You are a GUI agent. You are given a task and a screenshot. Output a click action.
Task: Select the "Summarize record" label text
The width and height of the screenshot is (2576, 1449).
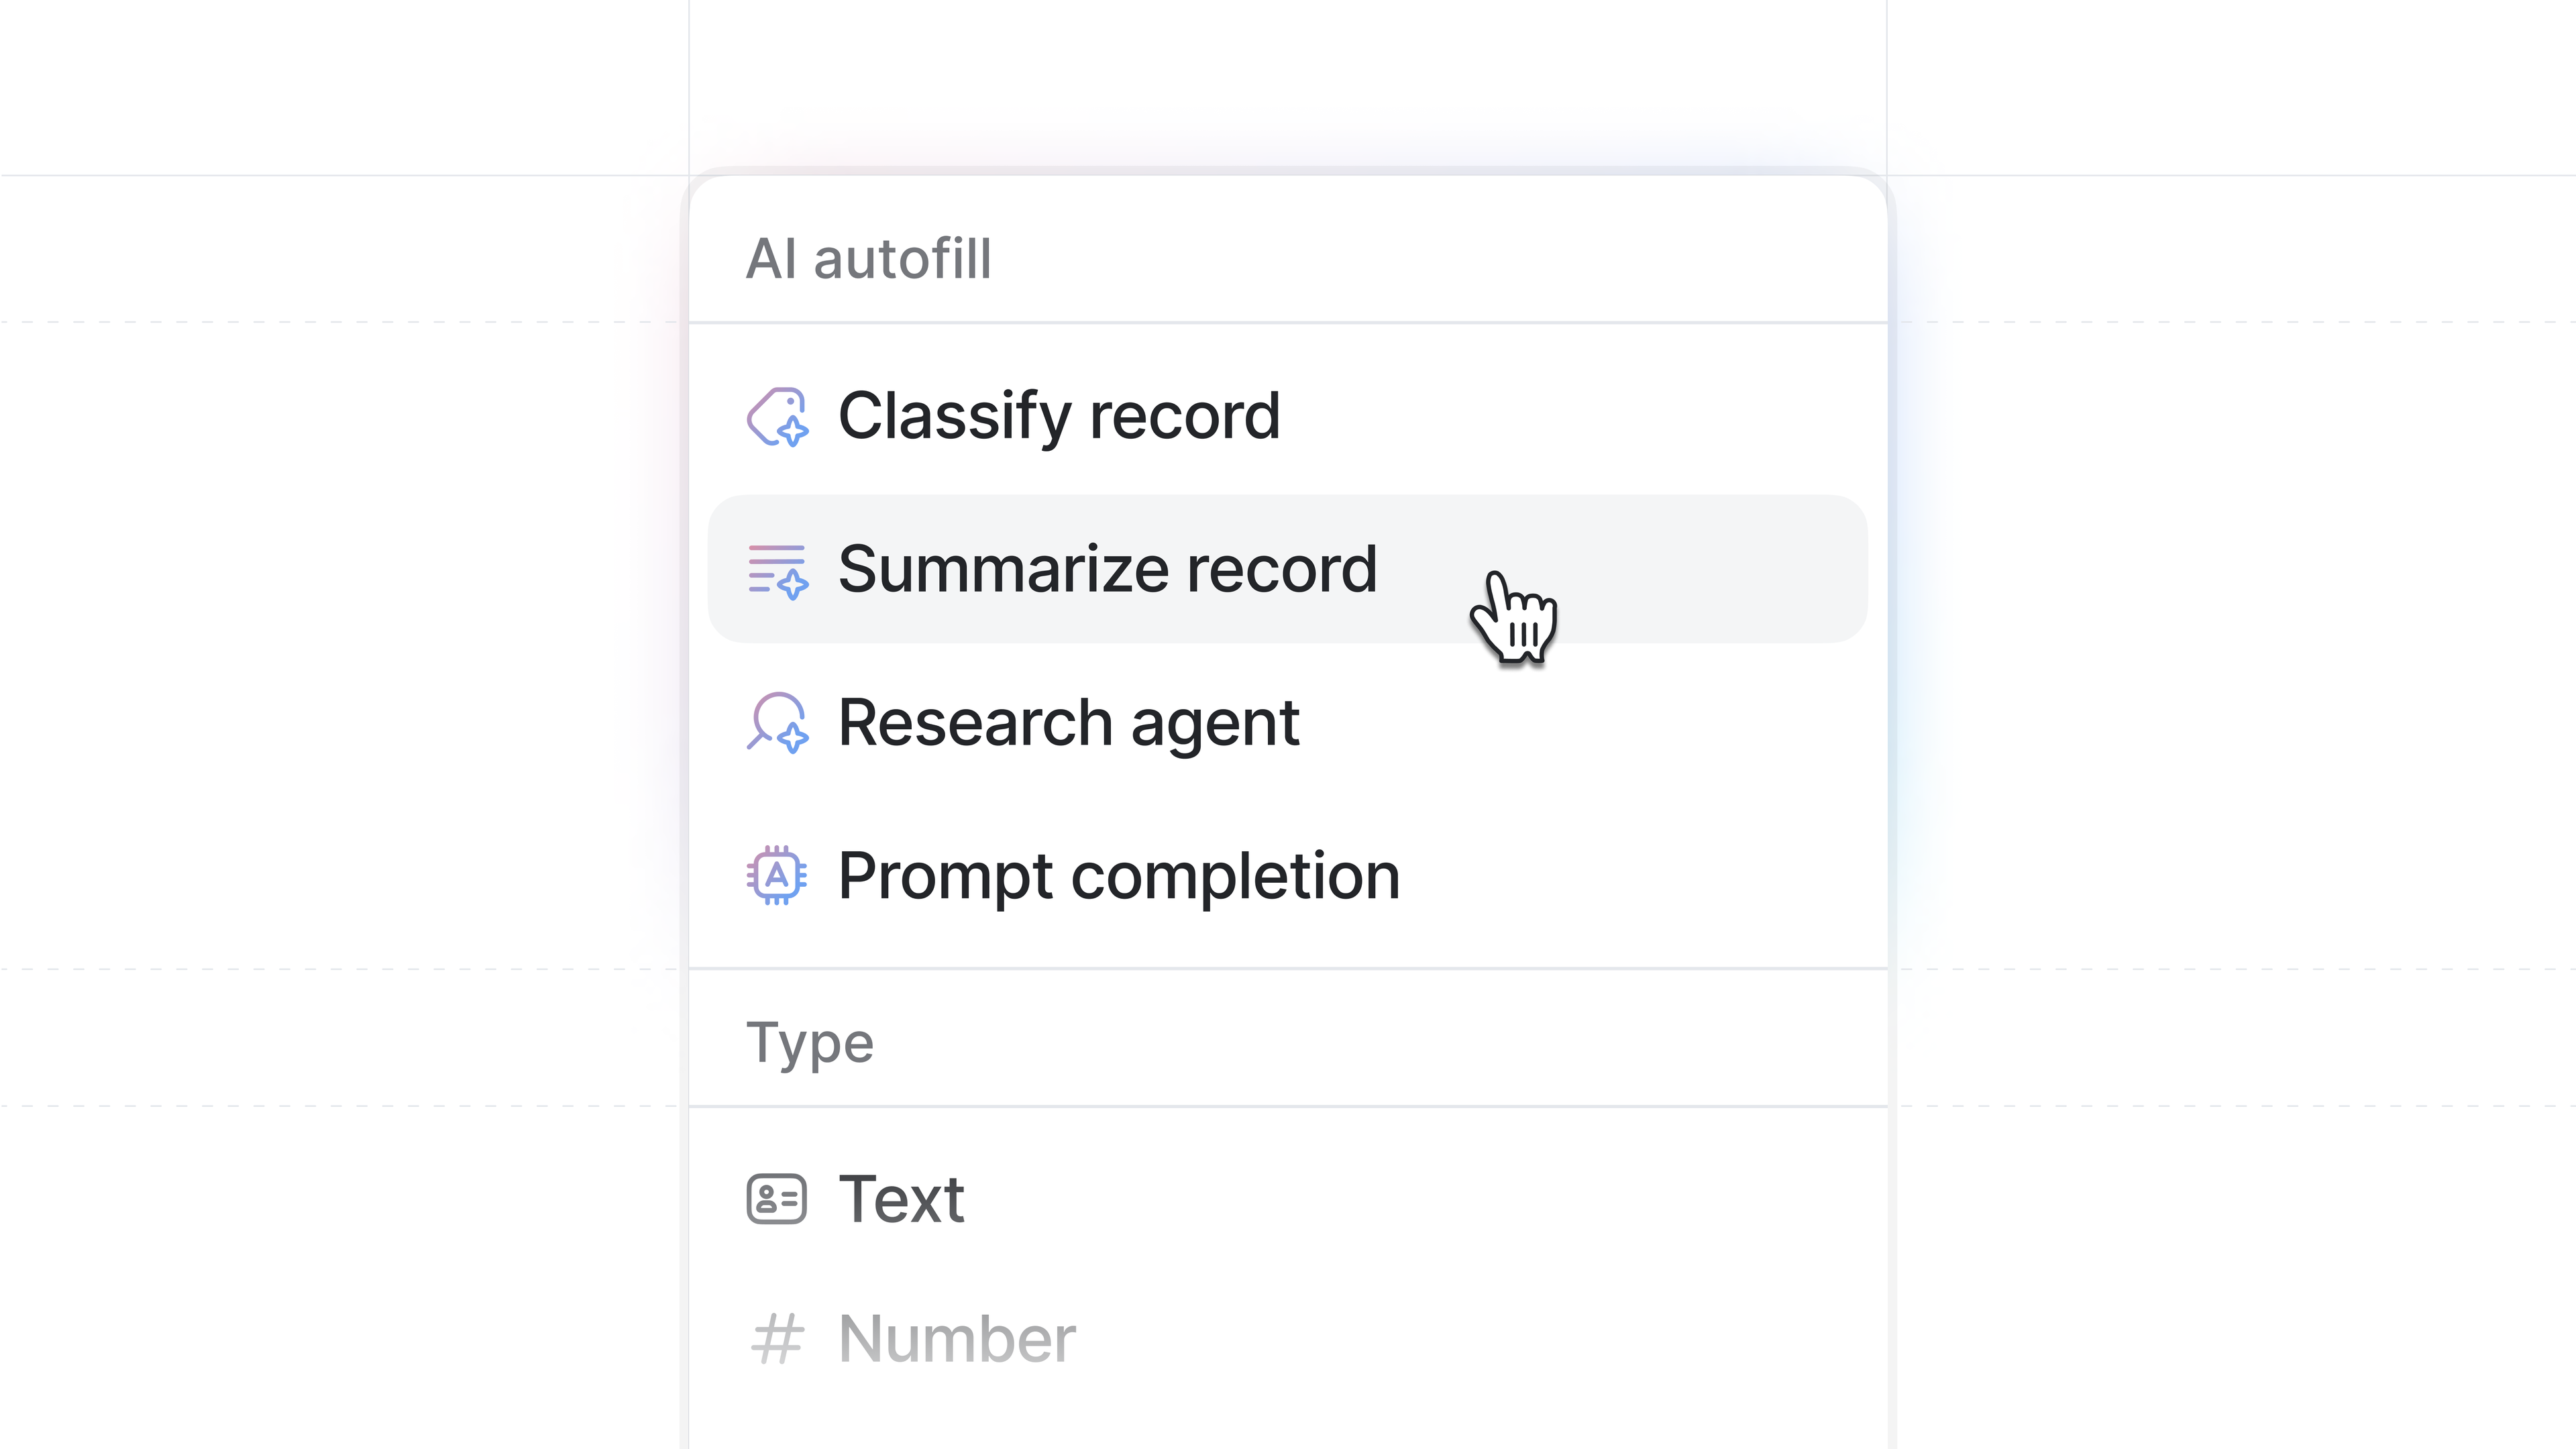(x=1107, y=570)
